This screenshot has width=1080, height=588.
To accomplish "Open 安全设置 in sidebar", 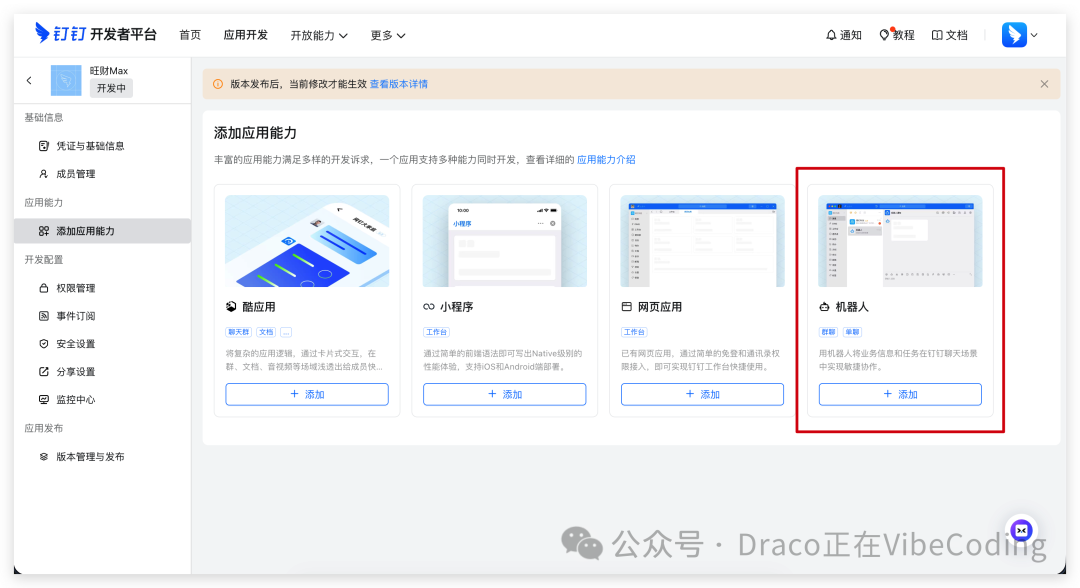I will (102, 344).
